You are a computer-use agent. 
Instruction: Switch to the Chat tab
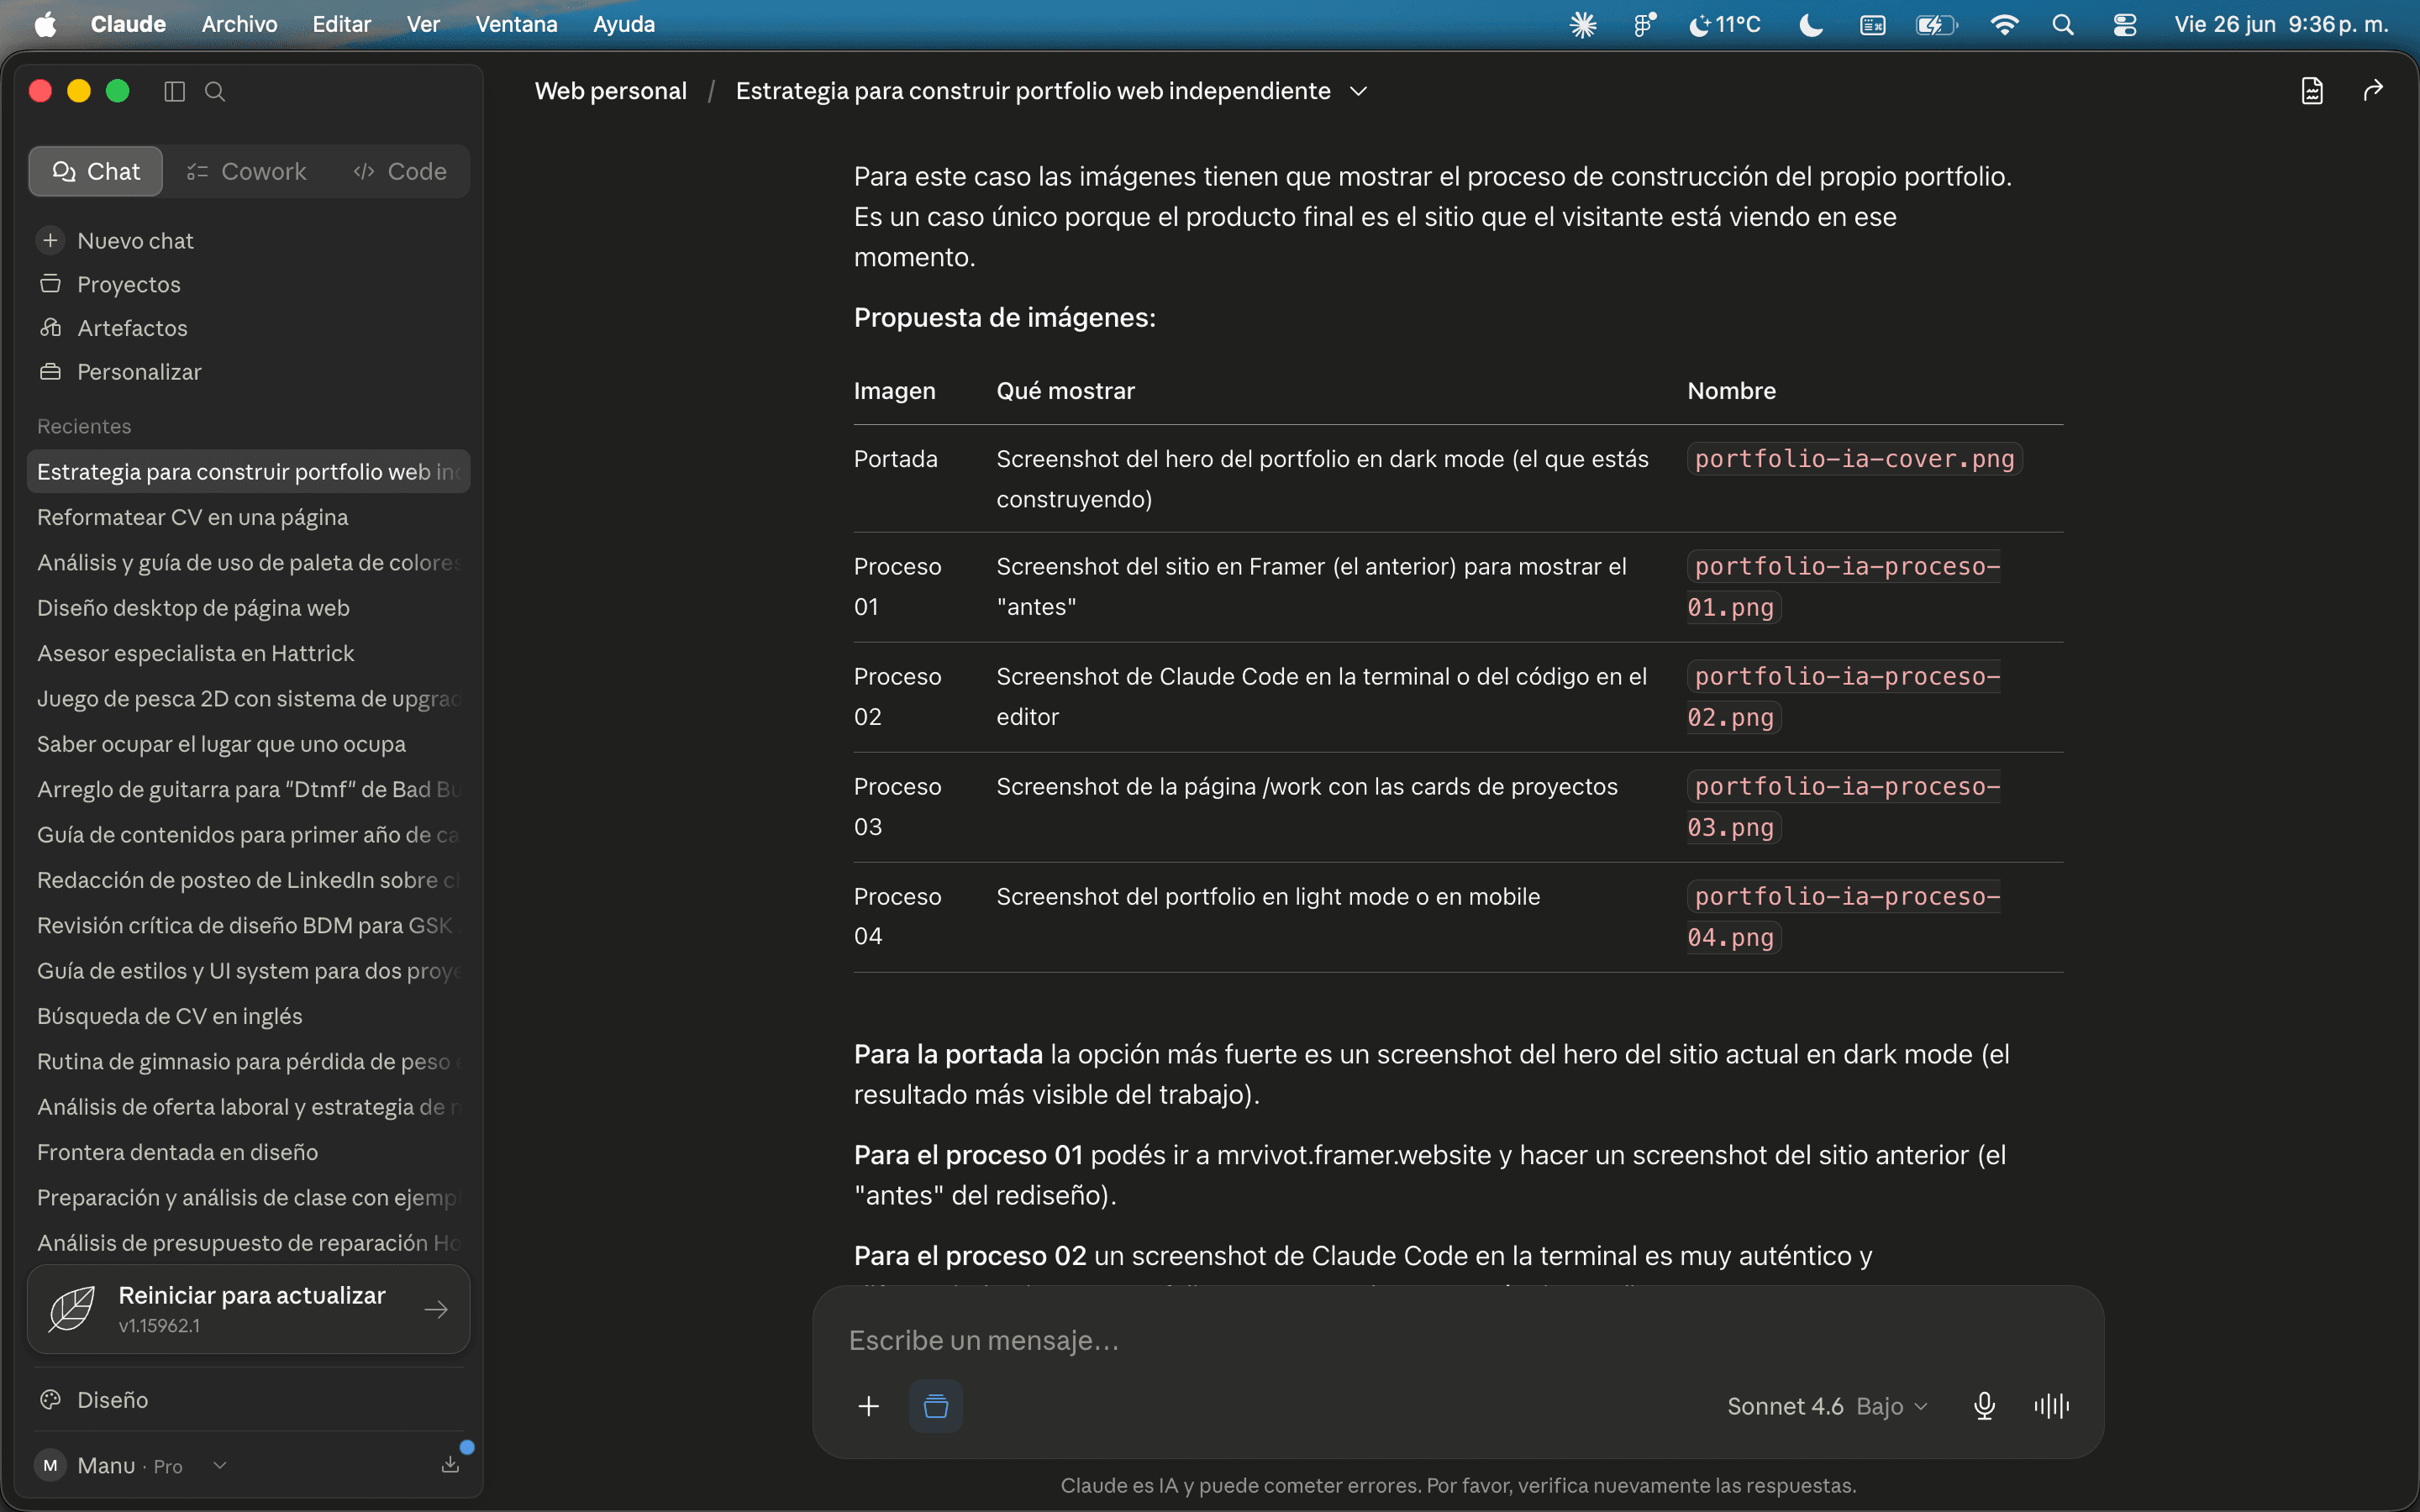(96, 172)
